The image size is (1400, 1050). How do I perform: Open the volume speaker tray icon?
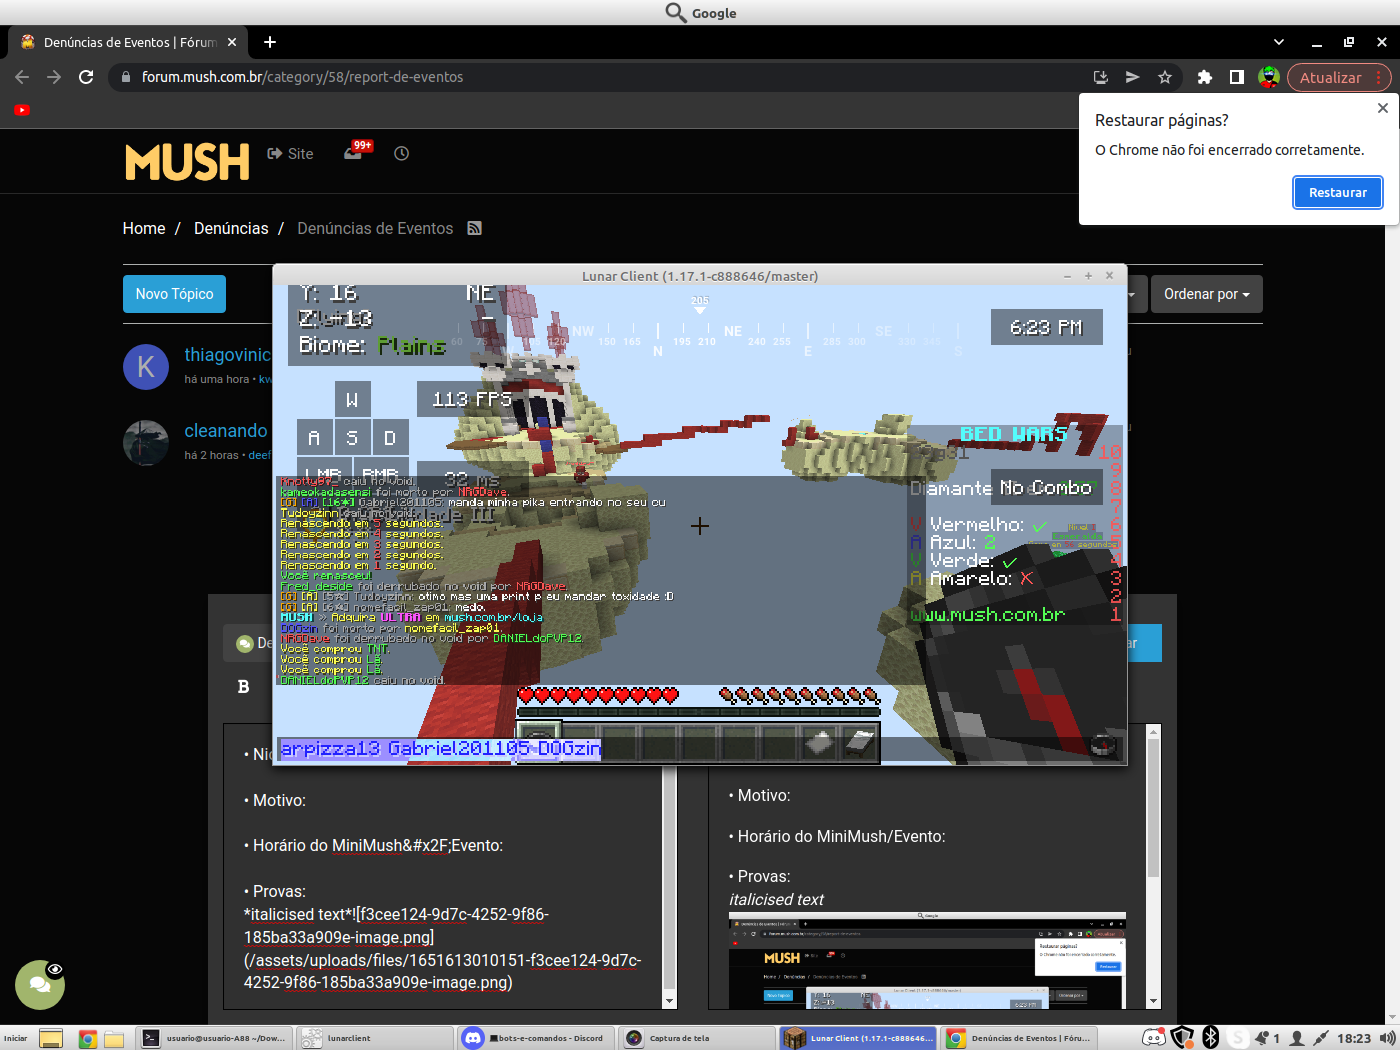click(x=1387, y=1038)
